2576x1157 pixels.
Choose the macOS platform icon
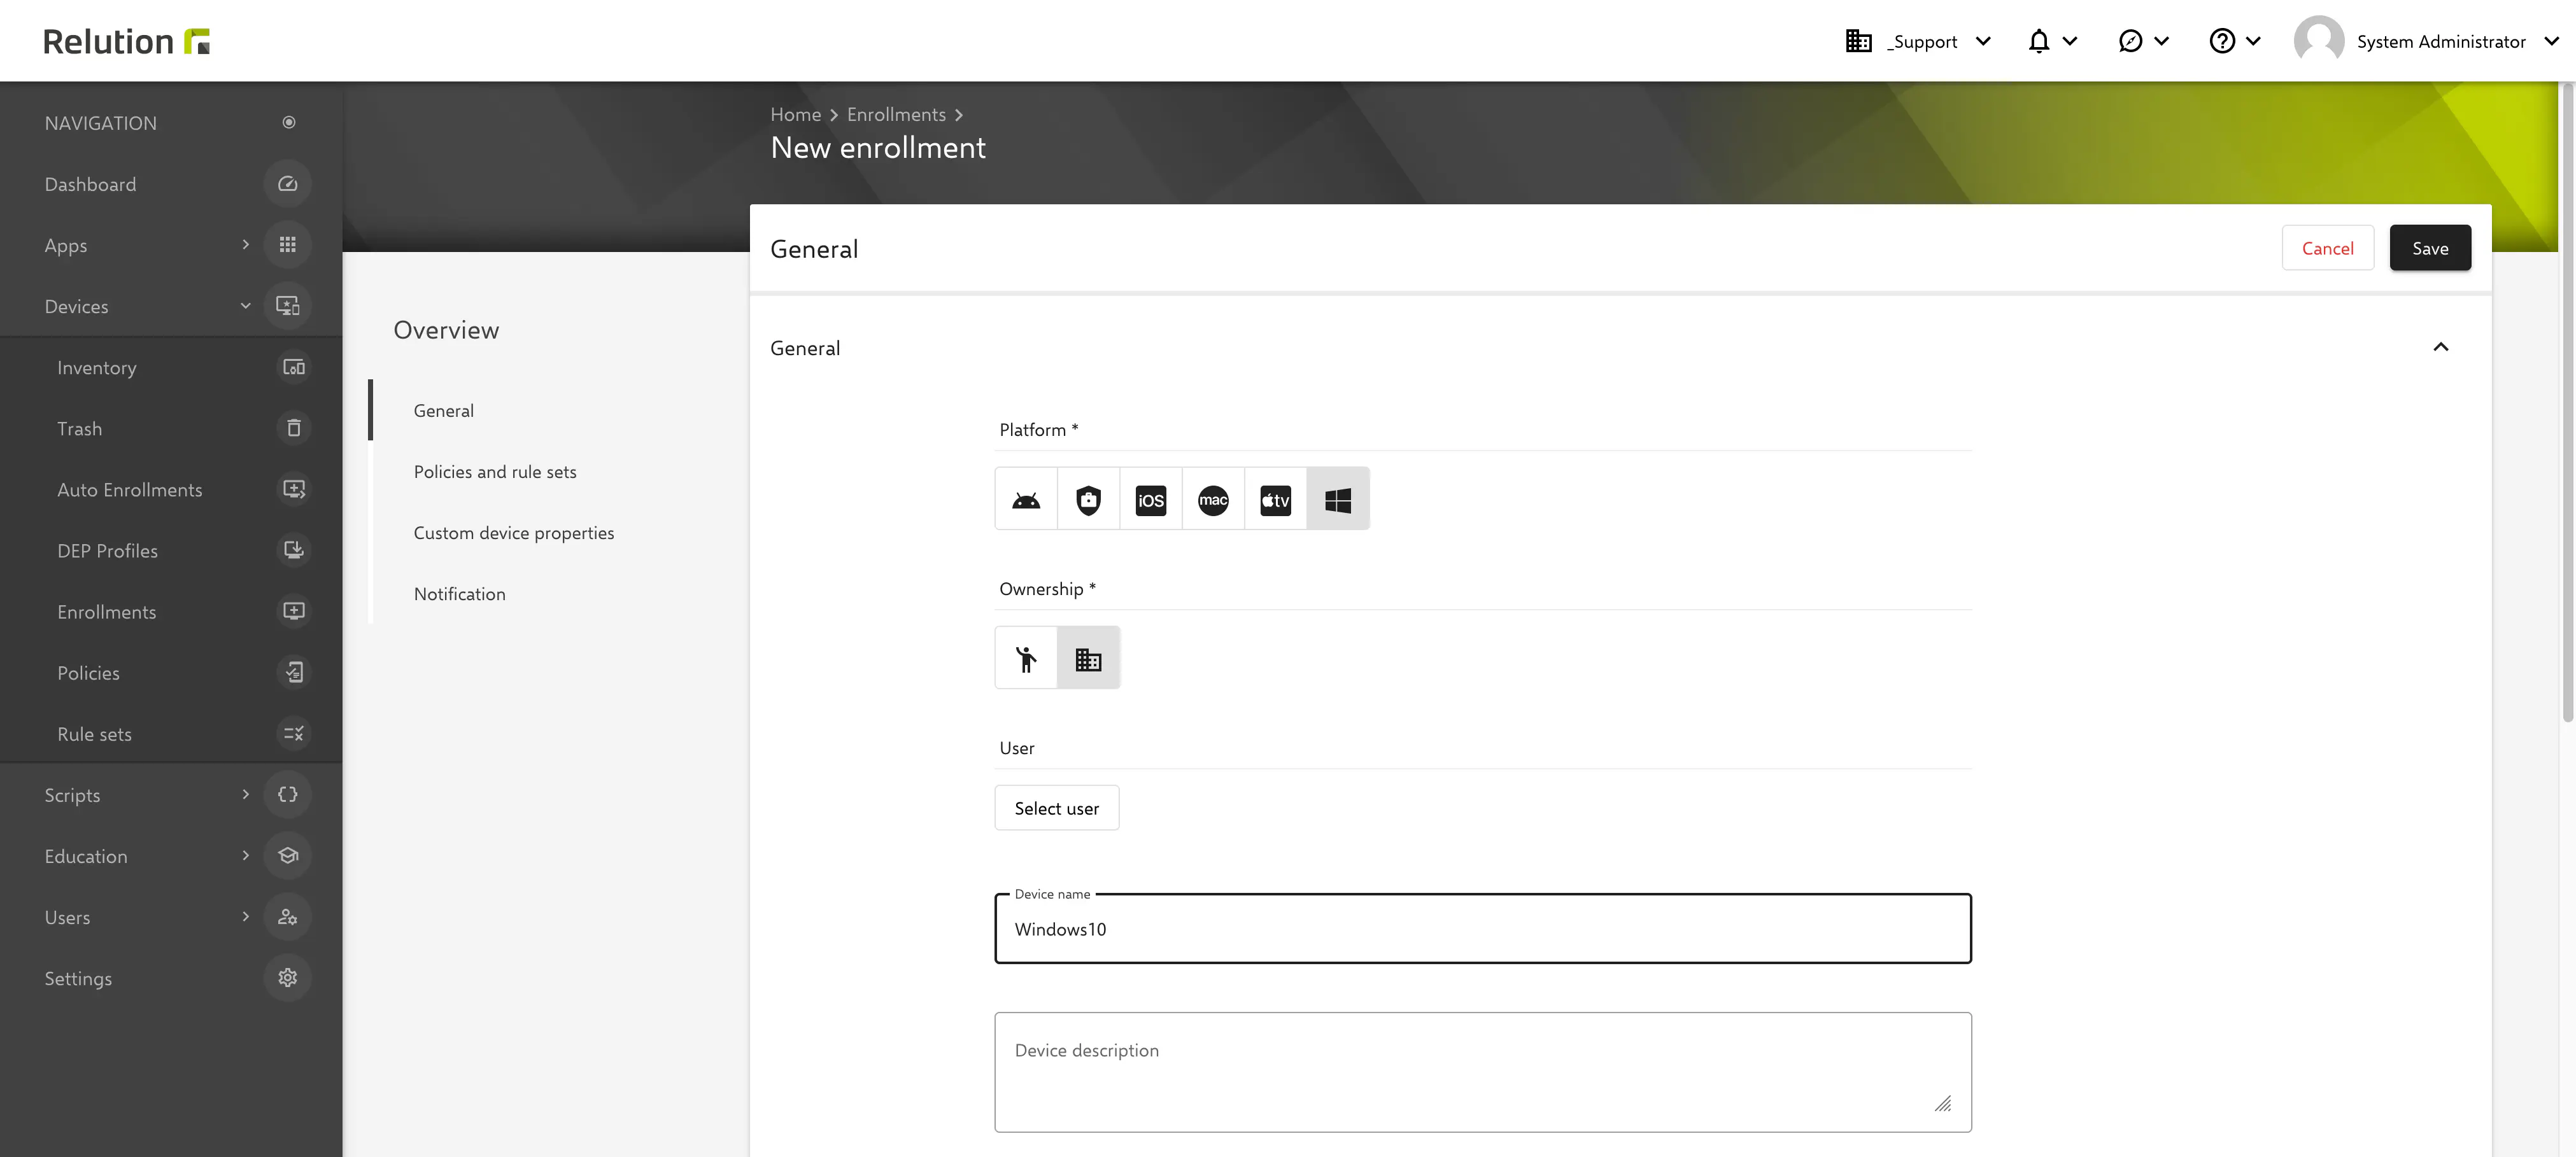(1213, 499)
